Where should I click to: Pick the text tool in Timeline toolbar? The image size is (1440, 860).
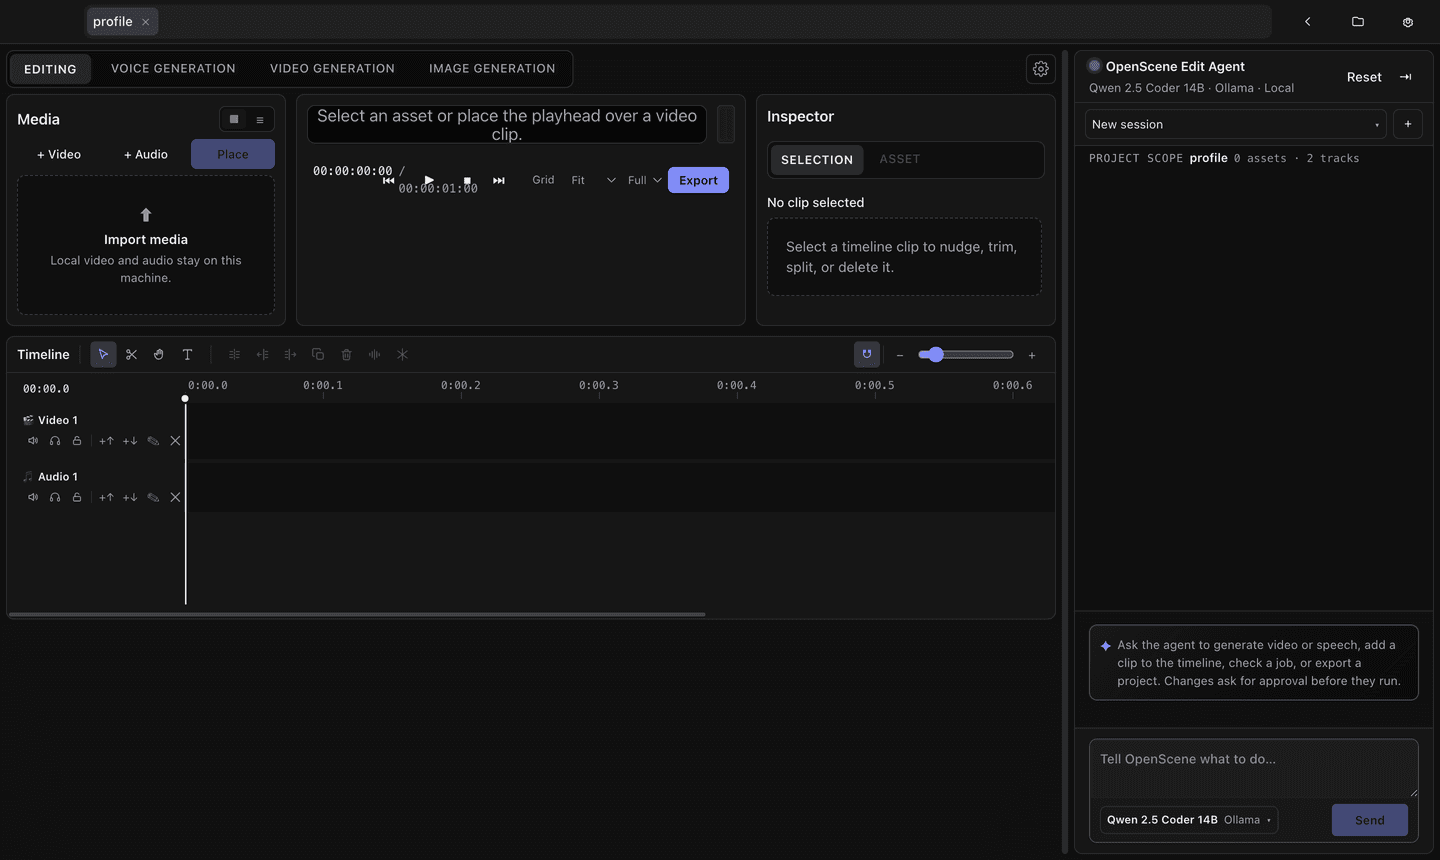[x=187, y=354]
